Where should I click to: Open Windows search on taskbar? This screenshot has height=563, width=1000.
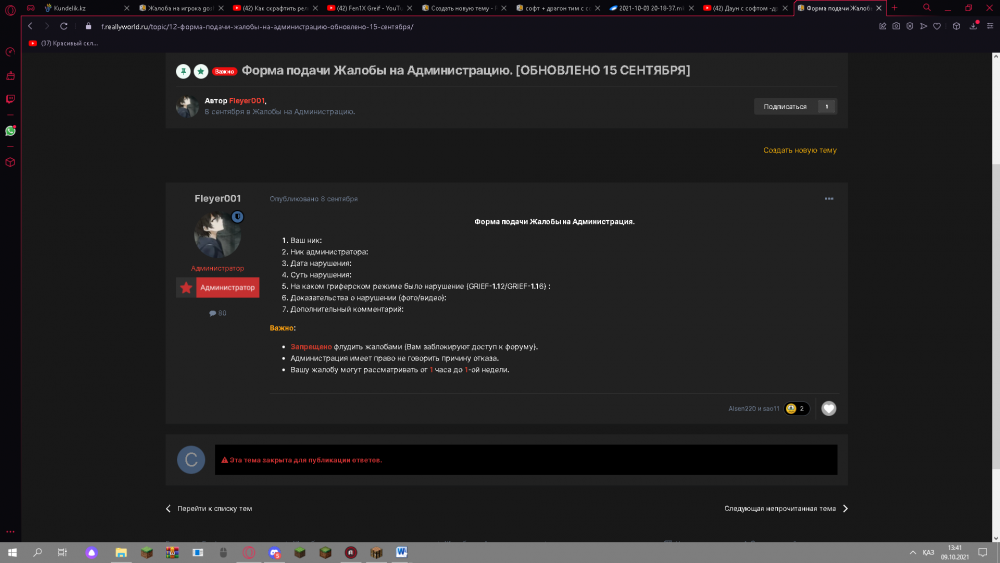click(x=38, y=552)
